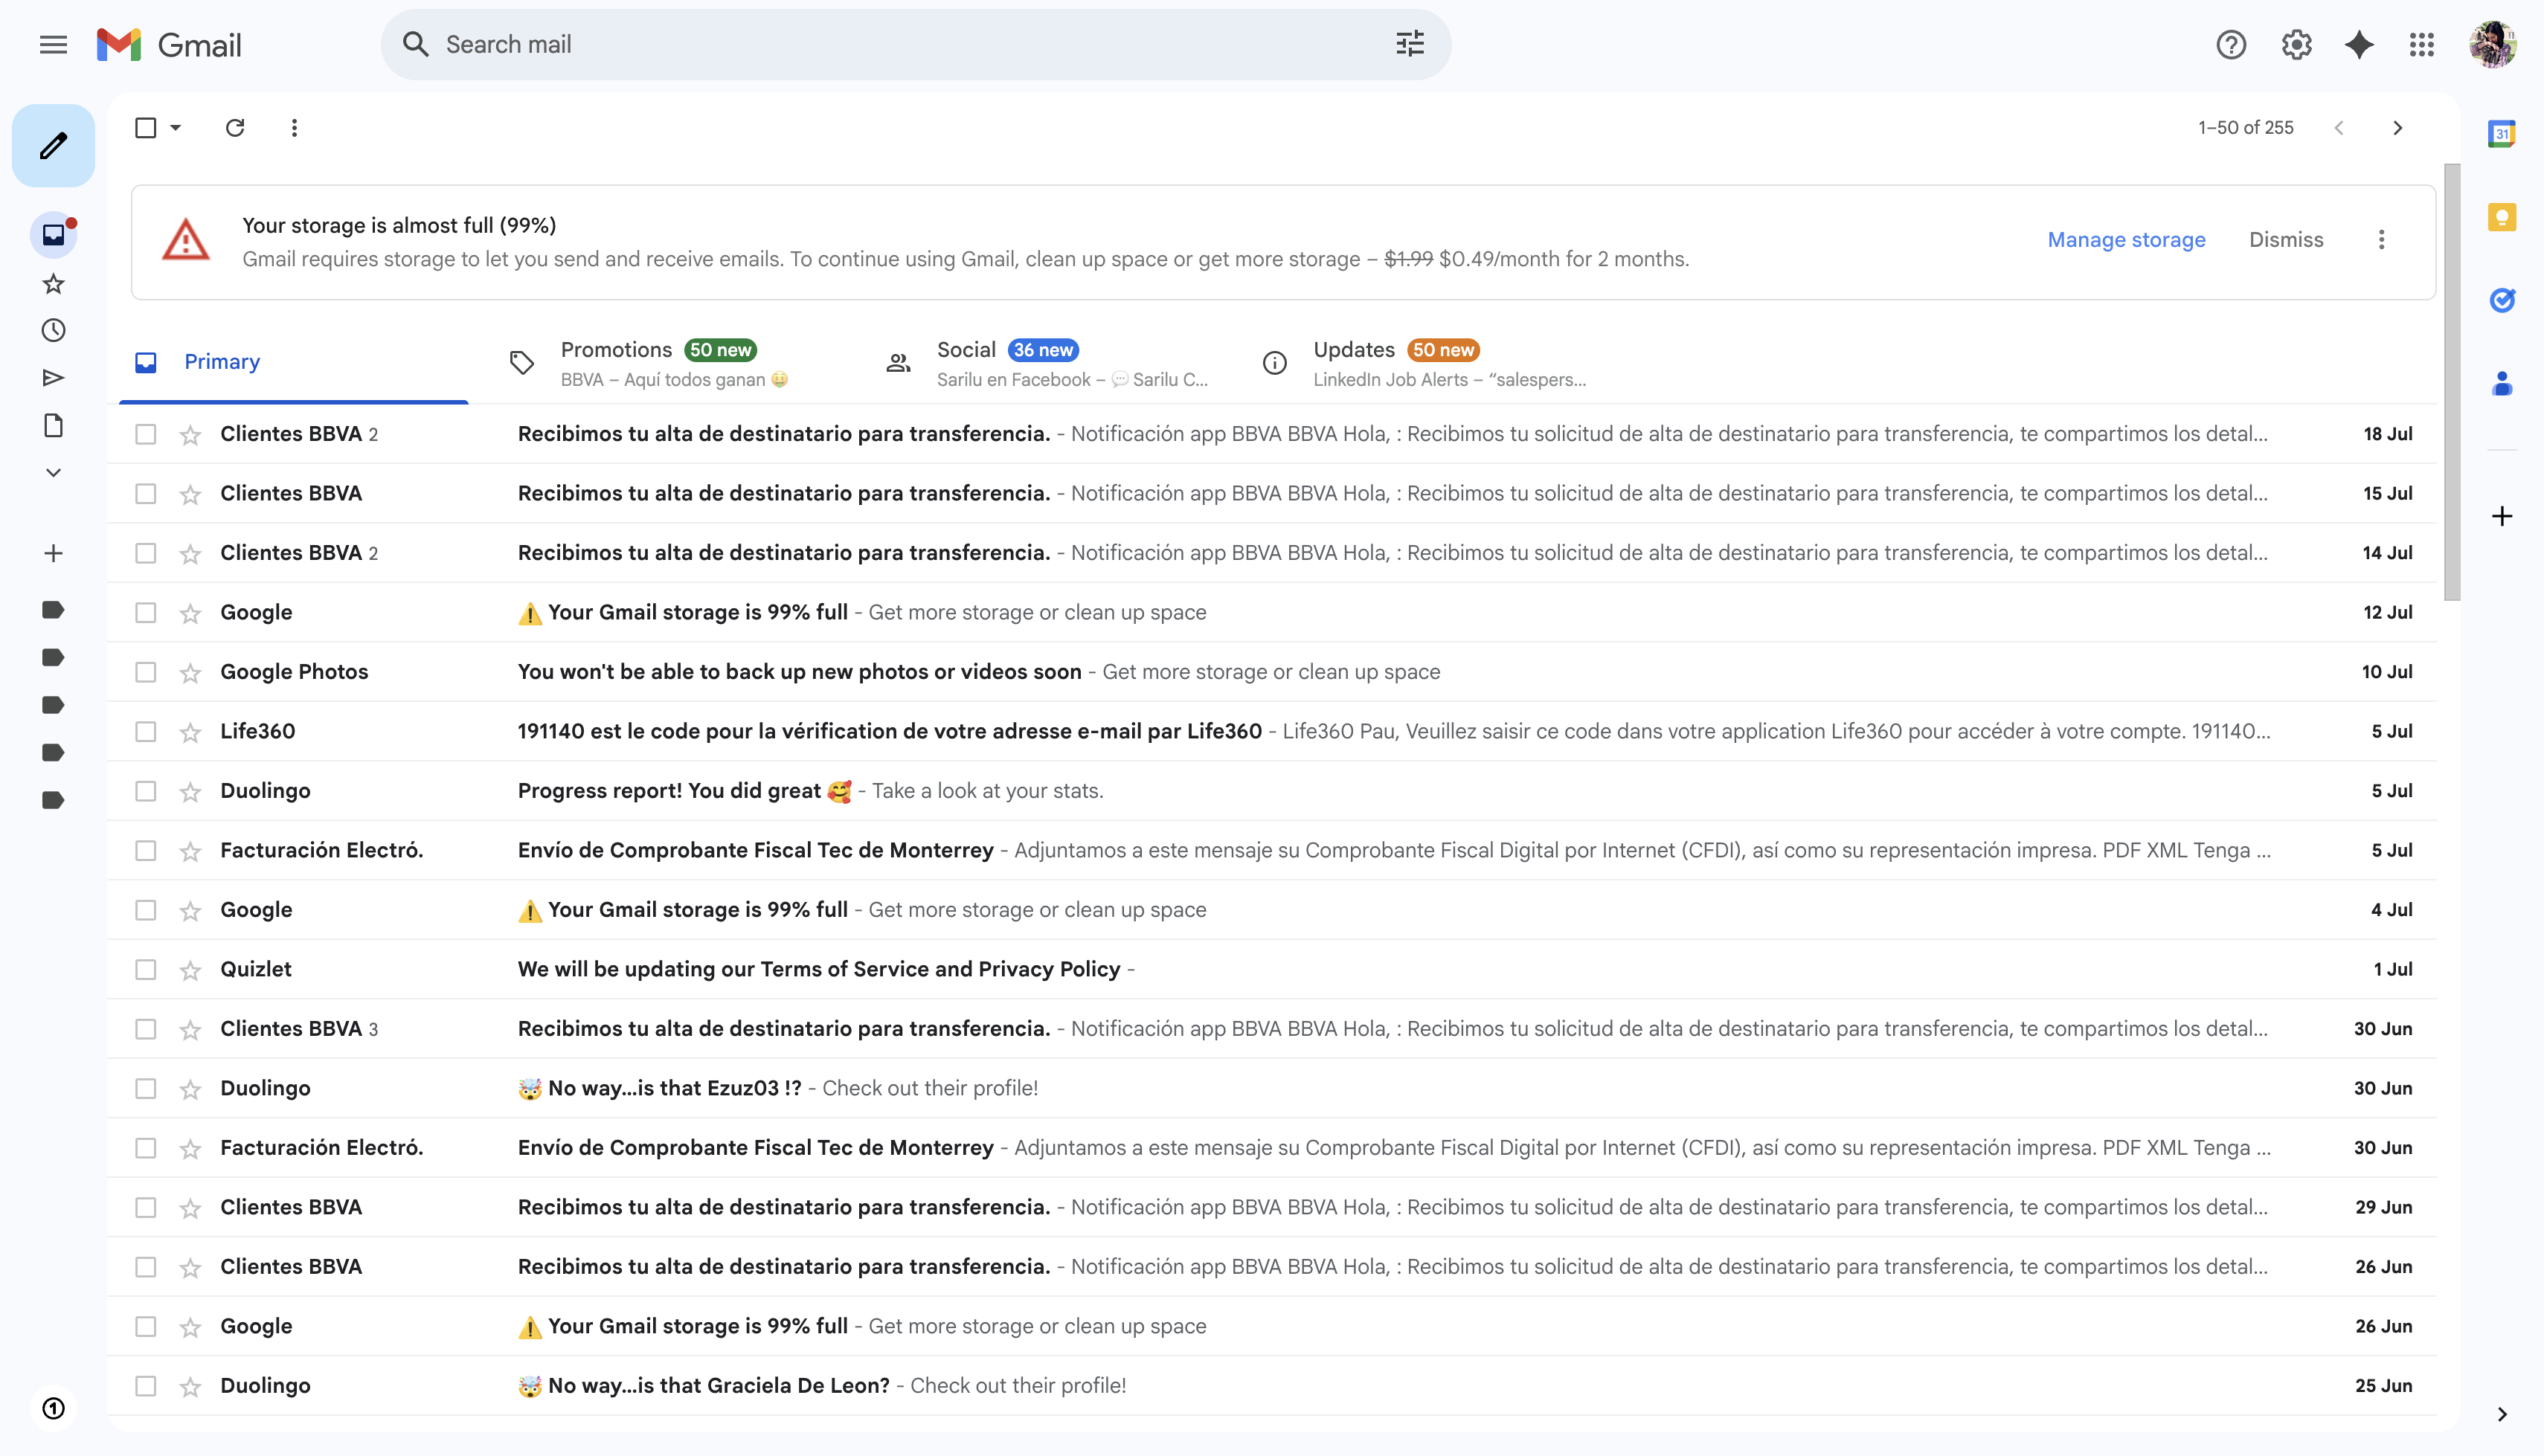Select the Life360 verification email checkbox

pyautogui.click(x=146, y=731)
